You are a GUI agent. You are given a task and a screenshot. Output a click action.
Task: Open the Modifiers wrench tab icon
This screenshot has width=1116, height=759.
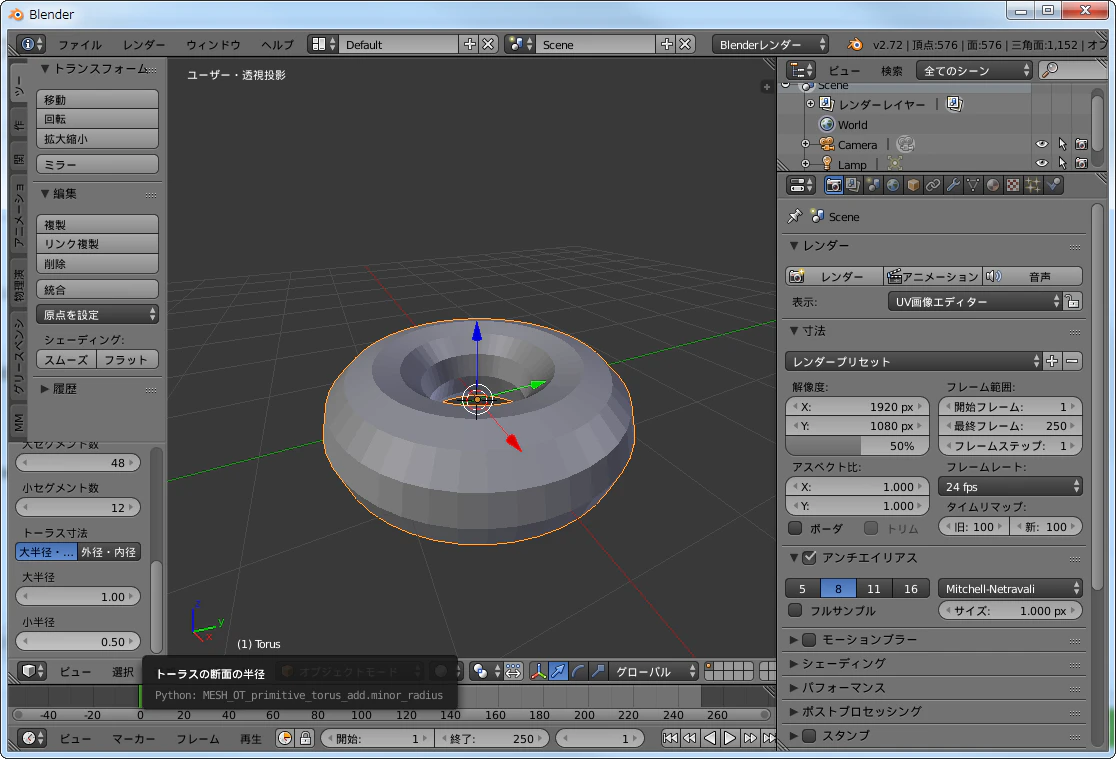pos(953,185)
